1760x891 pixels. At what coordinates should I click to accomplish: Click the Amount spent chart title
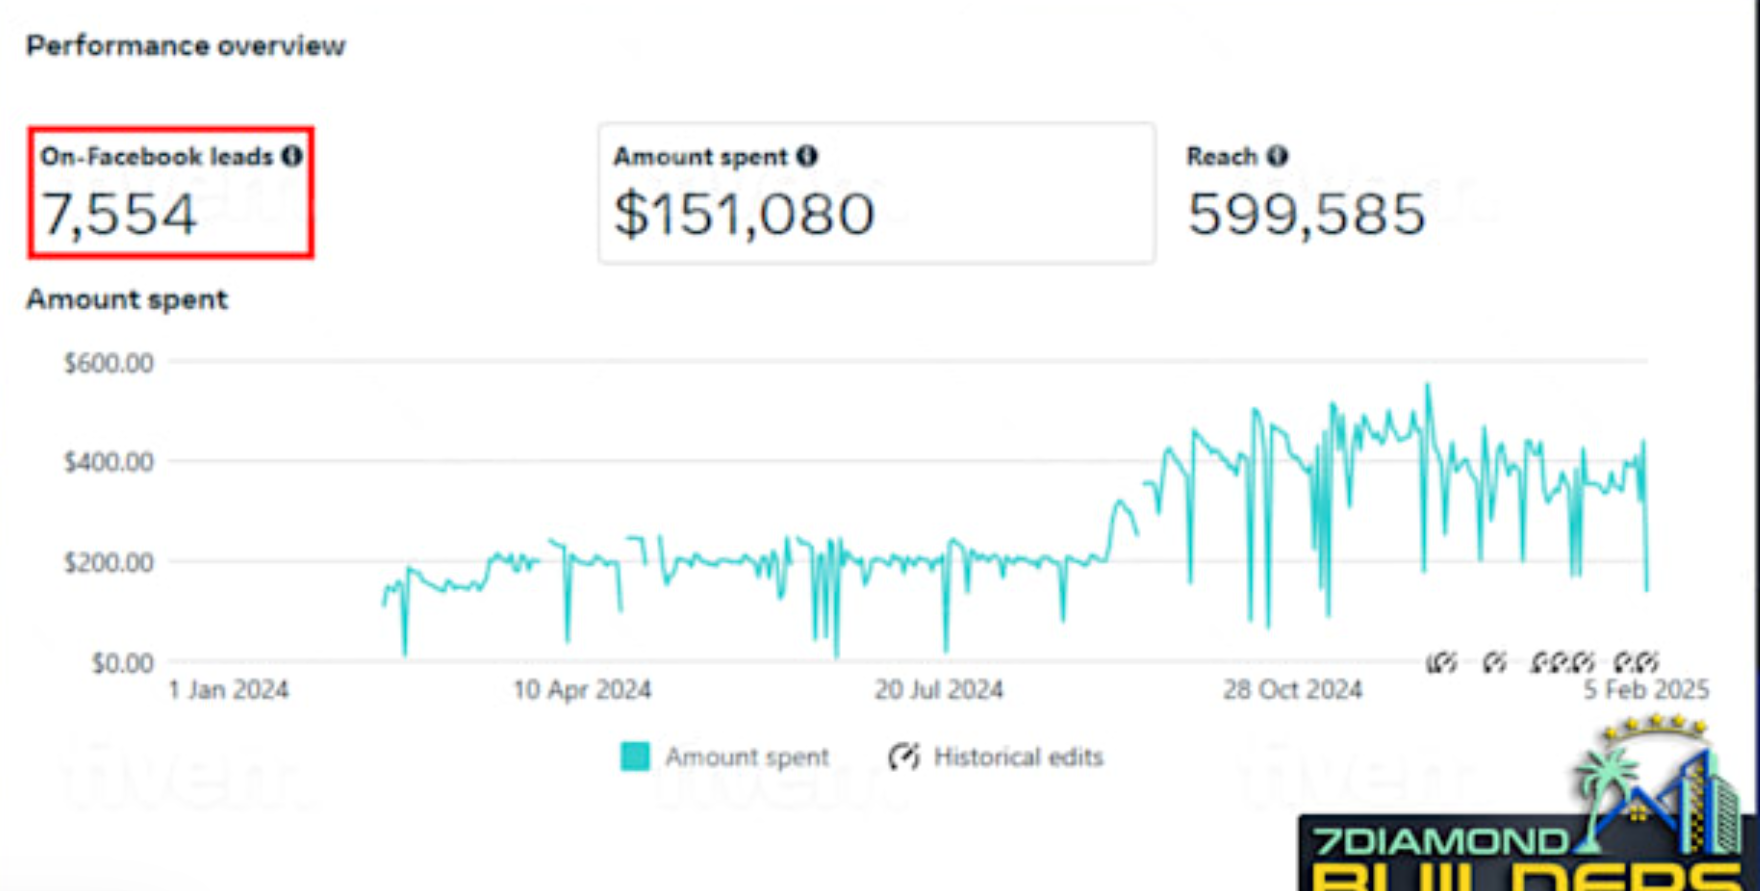pyautogui.click(x=127, y=299)
